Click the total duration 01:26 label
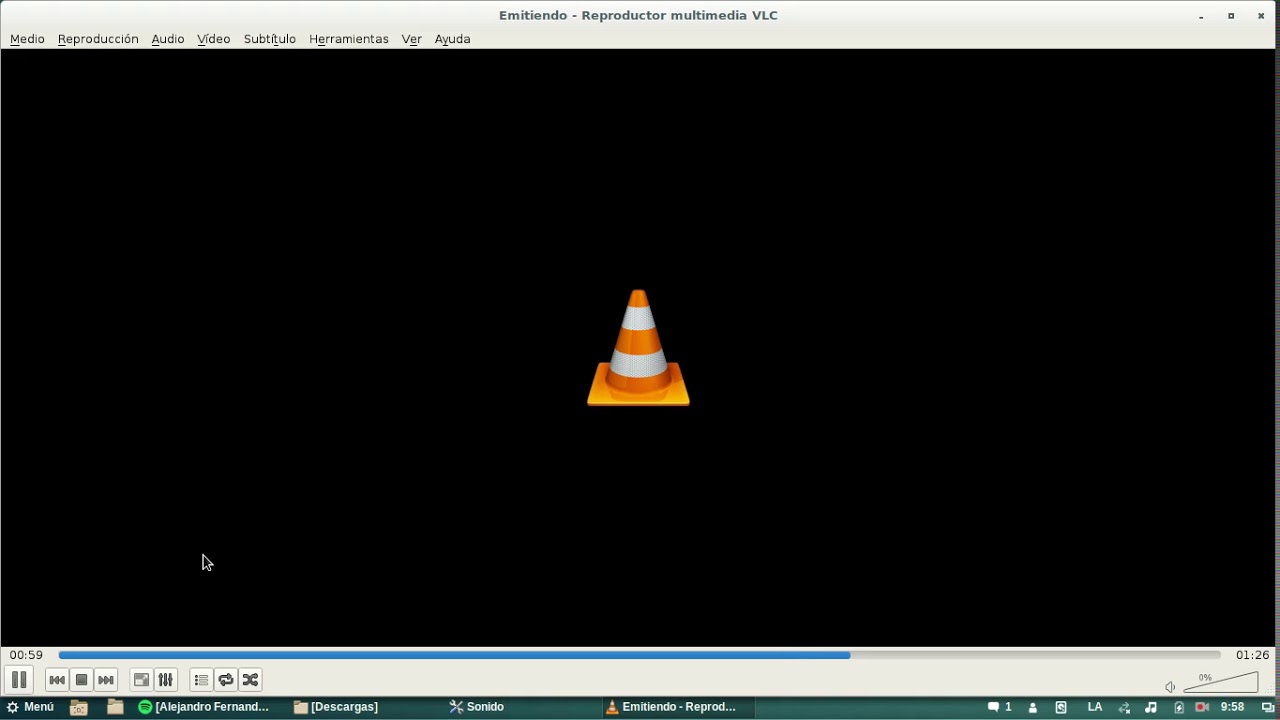The height and width of the screenshot is (720, 1280). [x=1252, y=655]
